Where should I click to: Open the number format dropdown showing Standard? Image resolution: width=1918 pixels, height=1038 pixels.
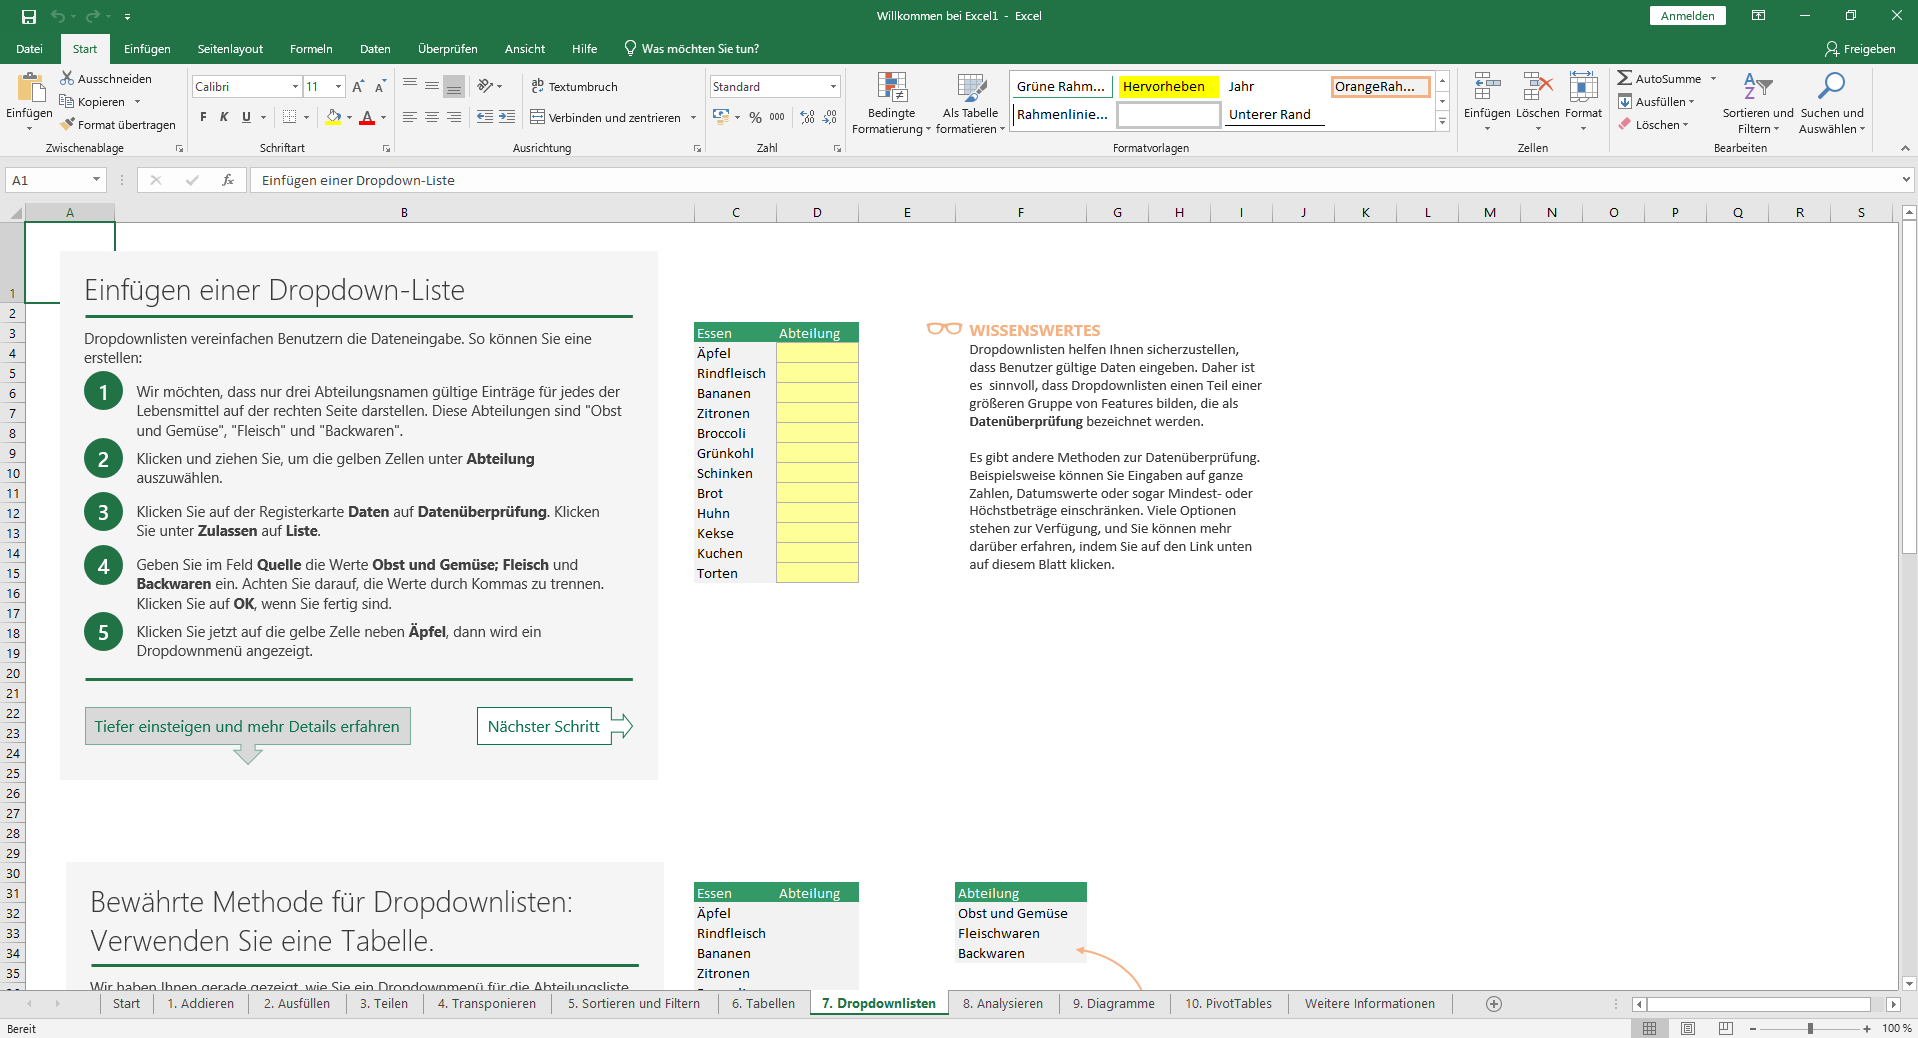(x=833, y=86)
